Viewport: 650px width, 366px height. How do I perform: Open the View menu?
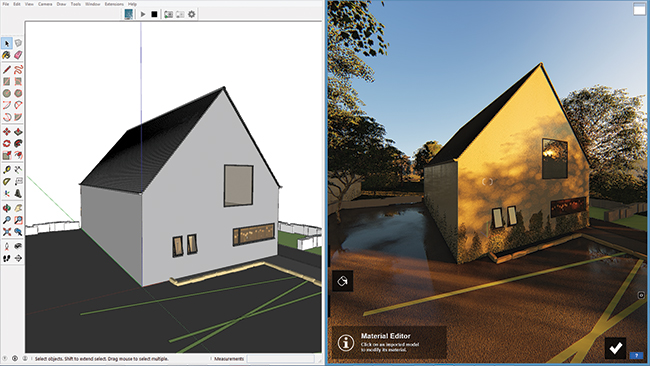(x=29, y=4)
